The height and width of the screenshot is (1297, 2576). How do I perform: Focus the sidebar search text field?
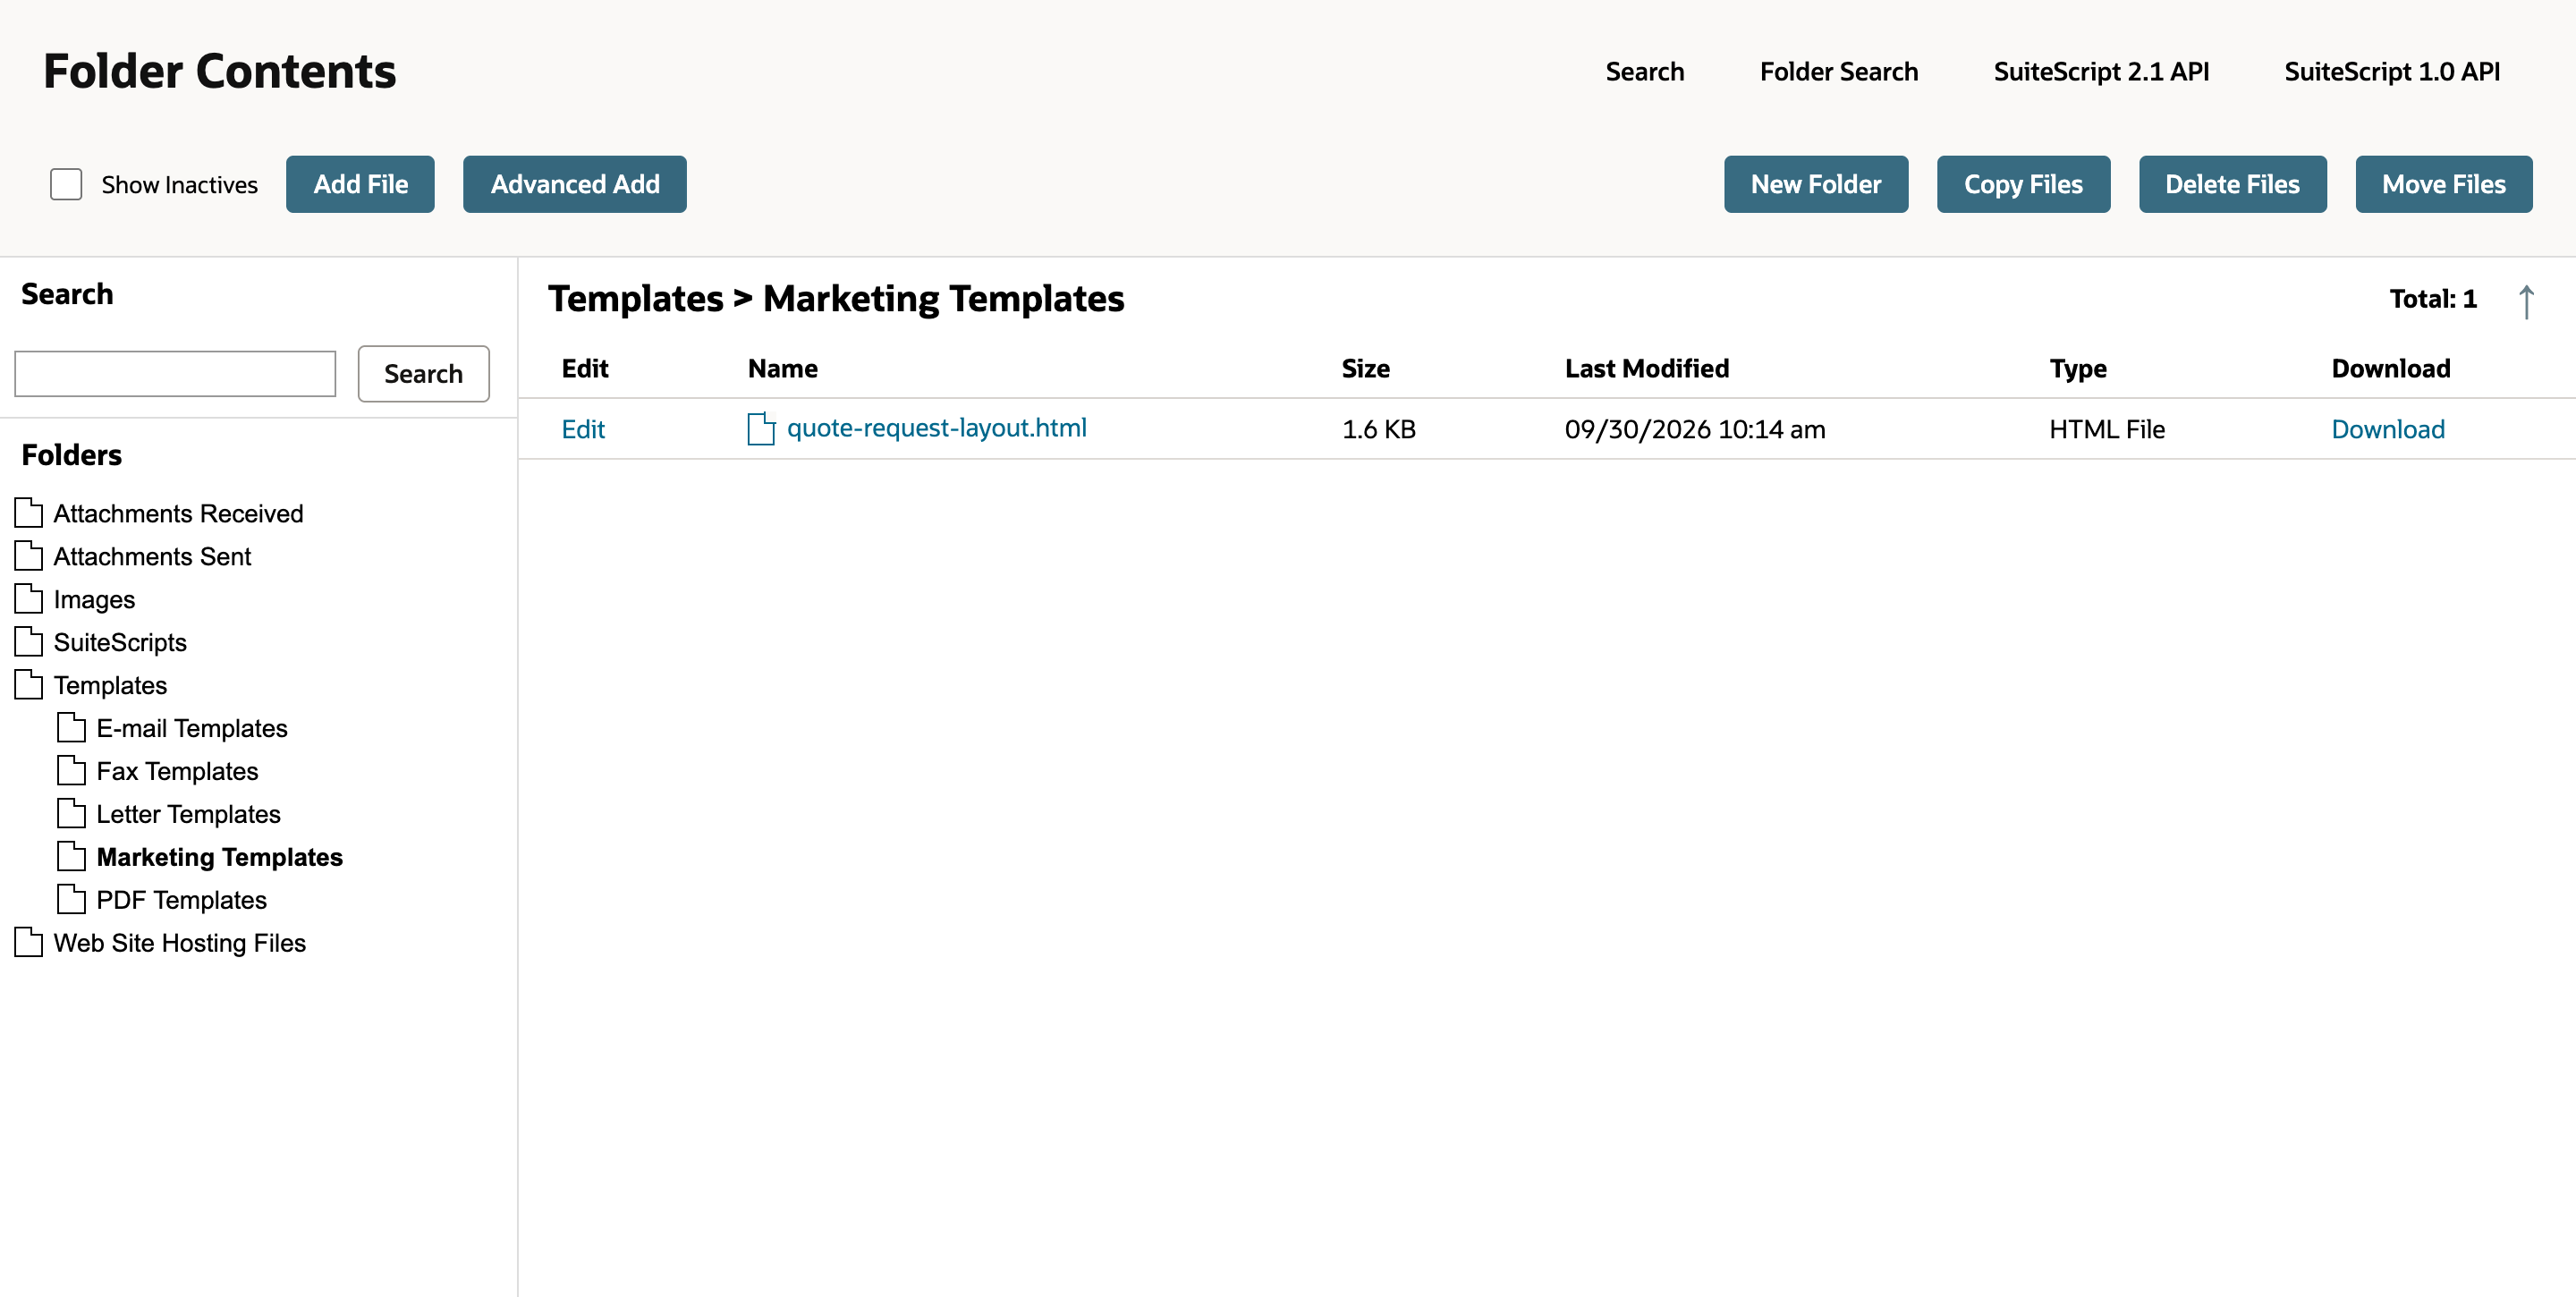tap(175, 374)
